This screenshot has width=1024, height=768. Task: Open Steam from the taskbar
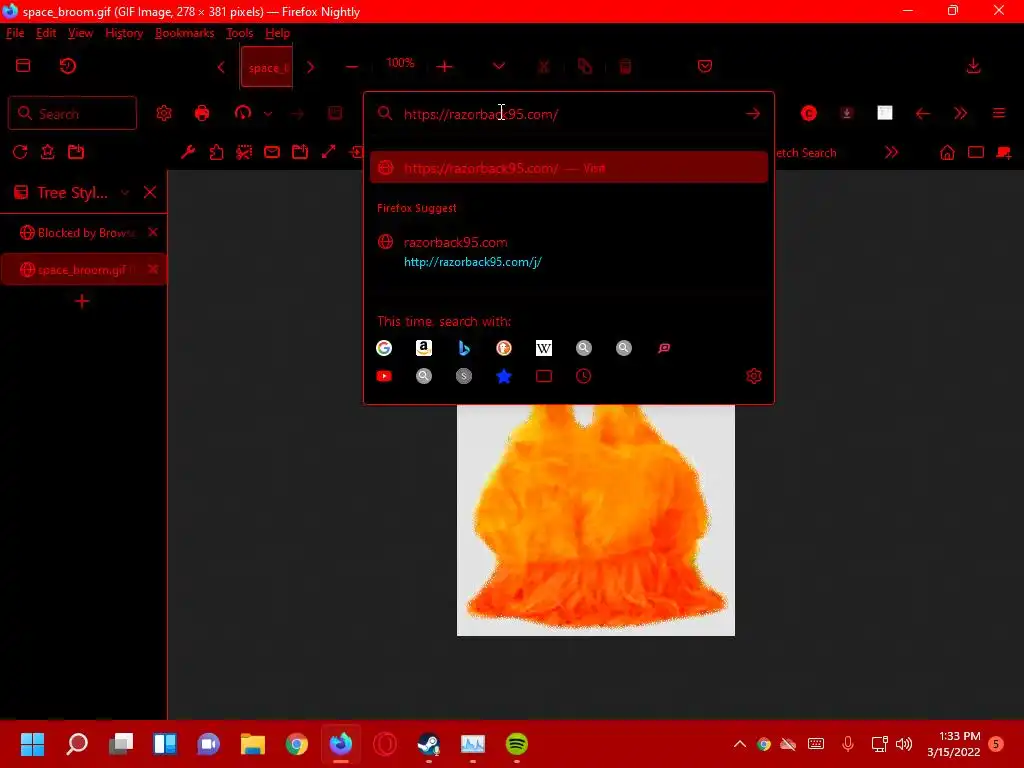click(x=428, y=744)
